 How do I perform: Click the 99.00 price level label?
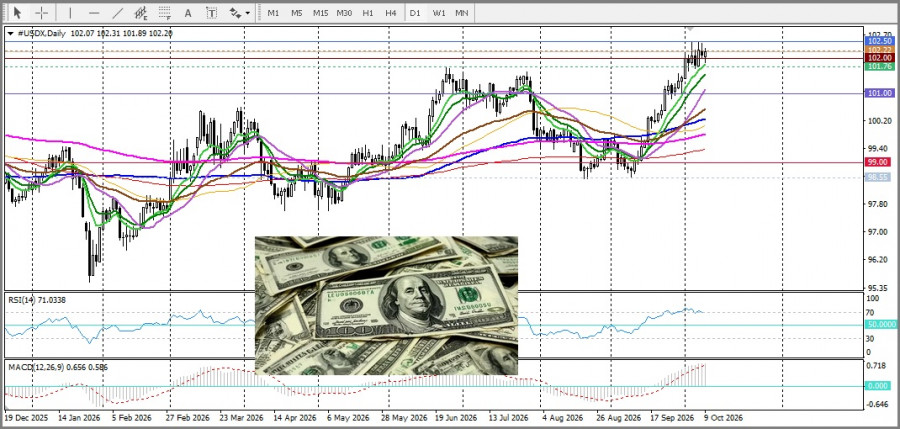coord(879,163)
